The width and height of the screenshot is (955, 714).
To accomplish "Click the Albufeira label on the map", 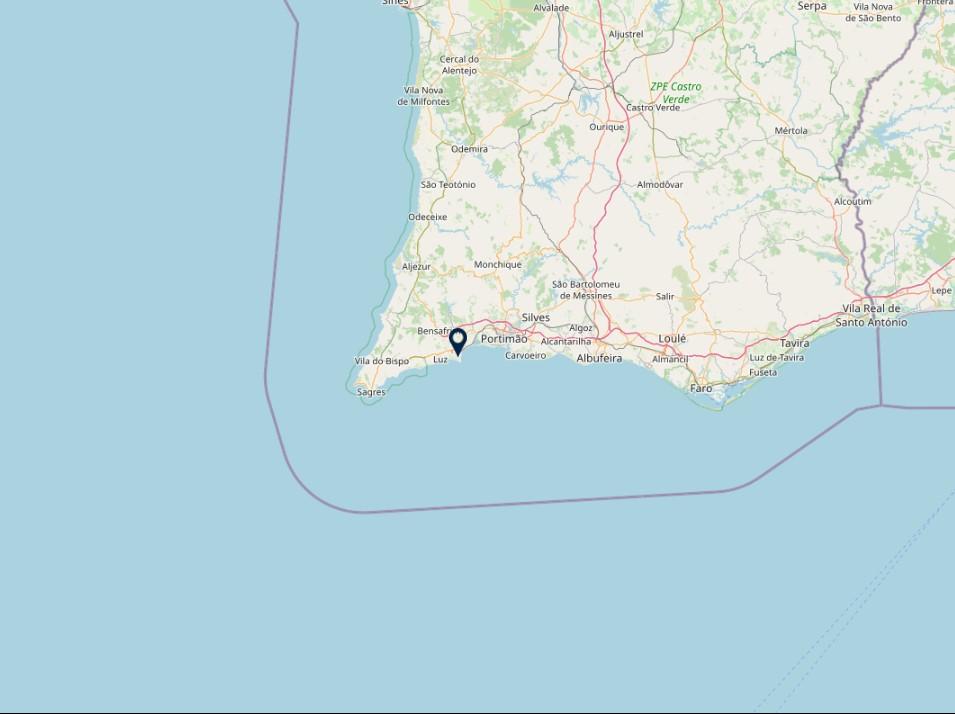I will point(599,358).
